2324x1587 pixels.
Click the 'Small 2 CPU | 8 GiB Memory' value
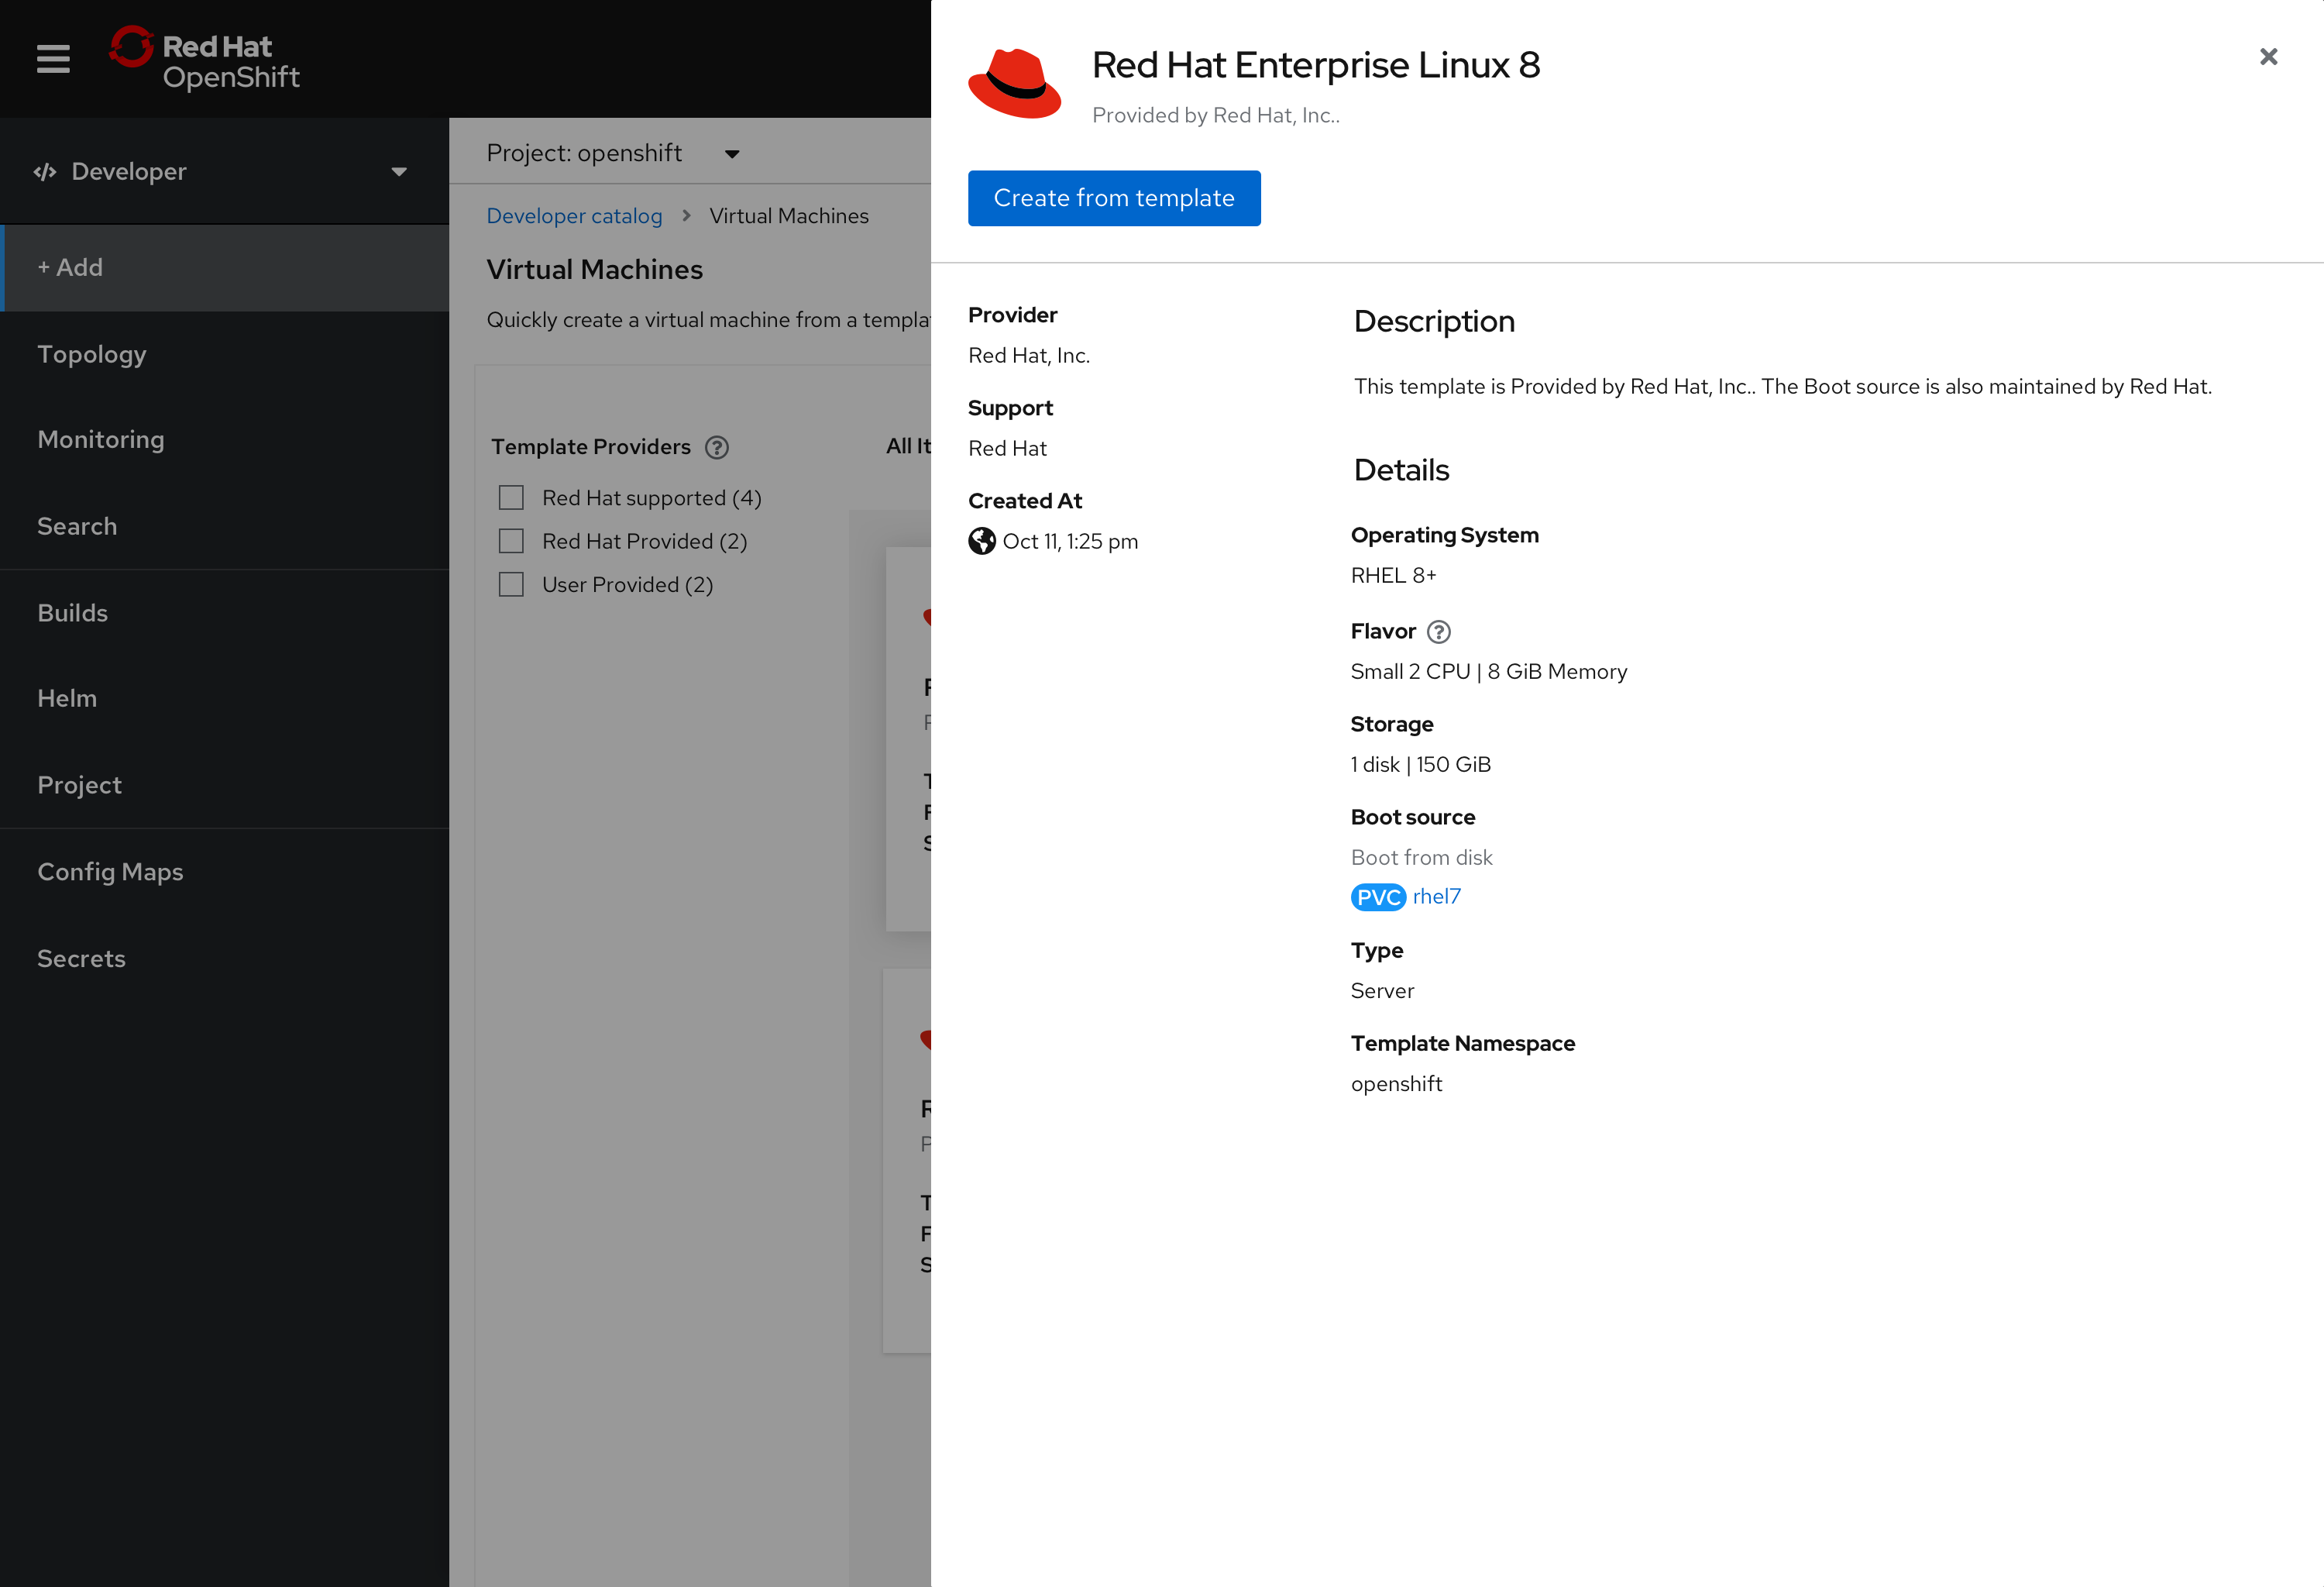(1489, 672)
